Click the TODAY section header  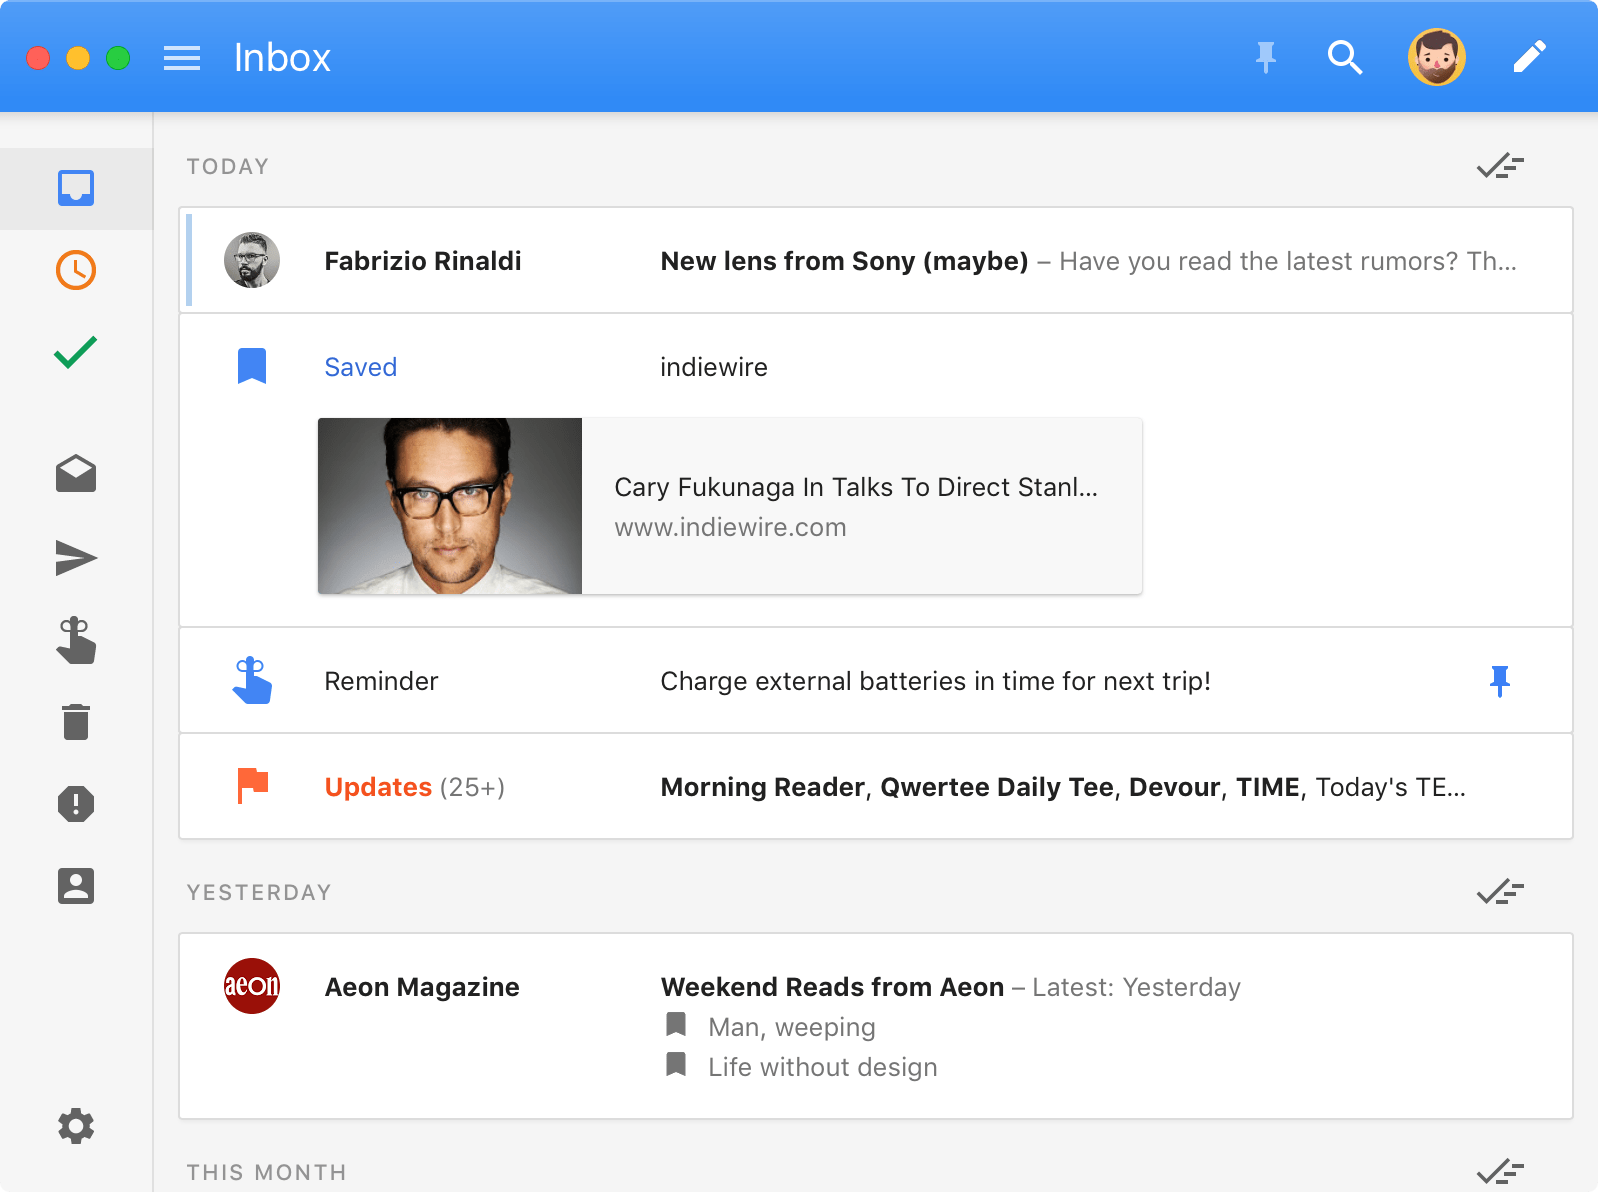pos(228,166)
